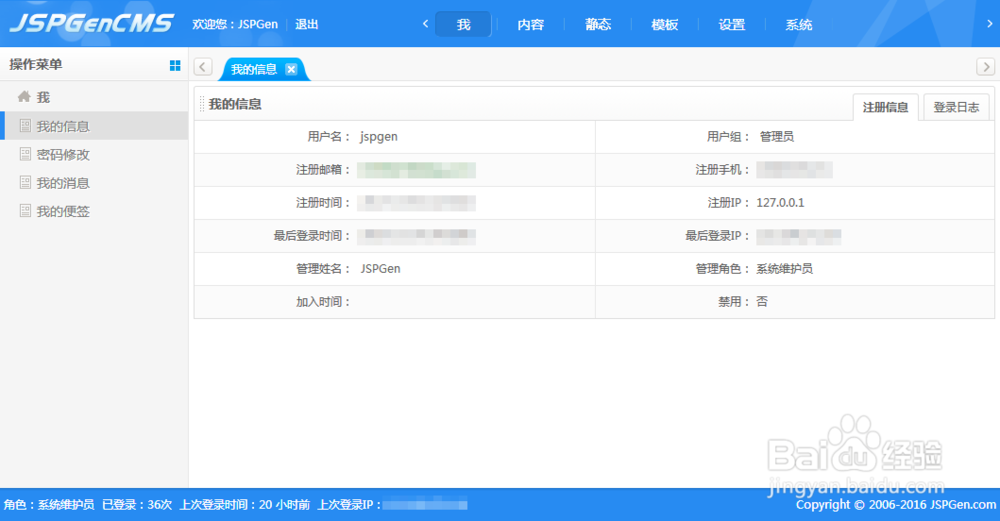Click the 注册手机 label
The image size is (1000, 521).
(722, 170)
